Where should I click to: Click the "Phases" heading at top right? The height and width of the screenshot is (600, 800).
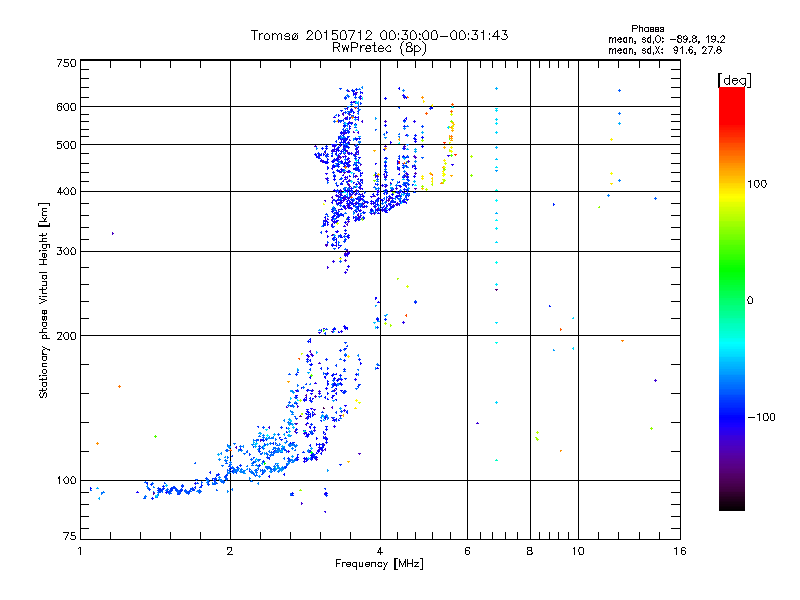(x=647, y=29)
